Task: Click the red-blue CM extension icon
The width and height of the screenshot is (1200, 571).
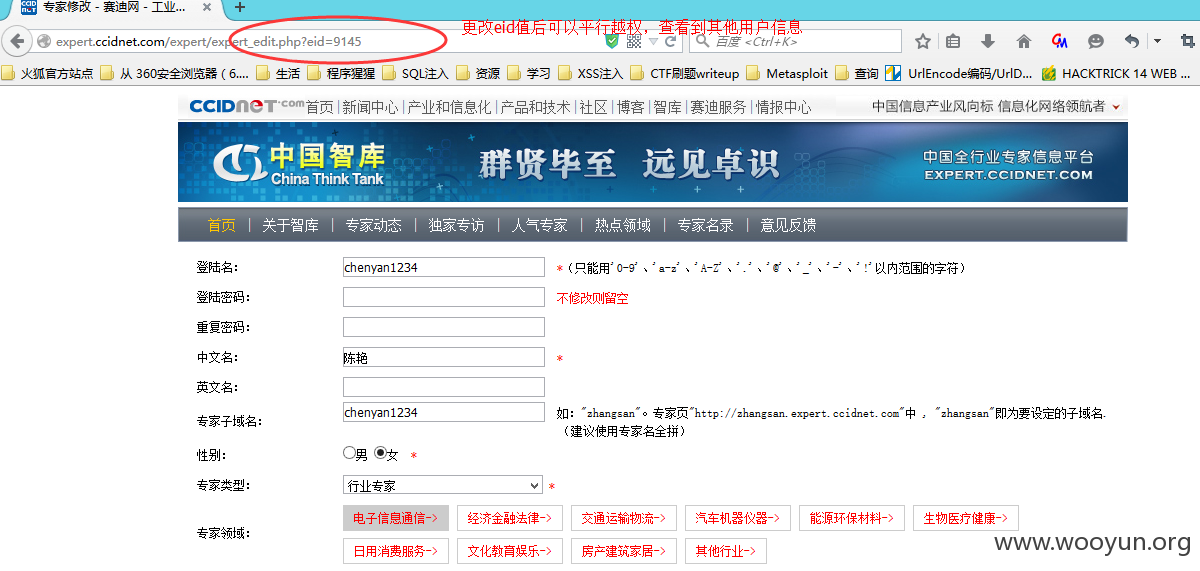Action: pyautogui.click(x=1060, y=42)
